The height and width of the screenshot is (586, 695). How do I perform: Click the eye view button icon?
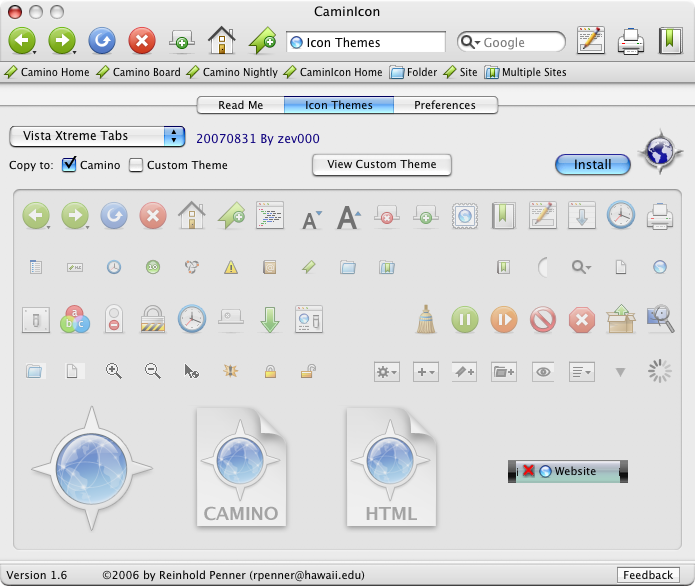[543, 372]
